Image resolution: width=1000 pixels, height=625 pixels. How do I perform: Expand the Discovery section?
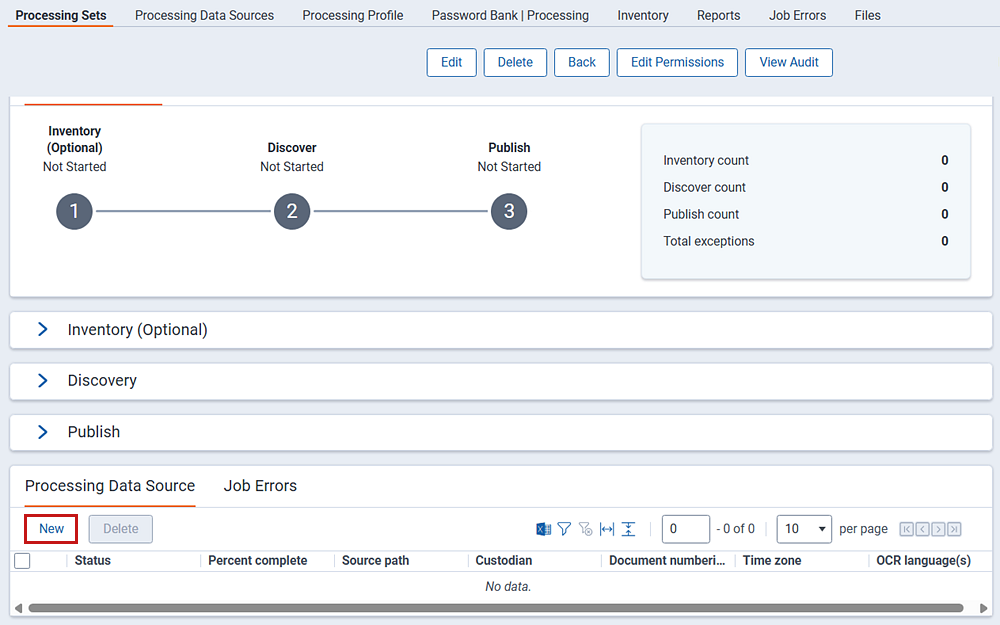42,381
